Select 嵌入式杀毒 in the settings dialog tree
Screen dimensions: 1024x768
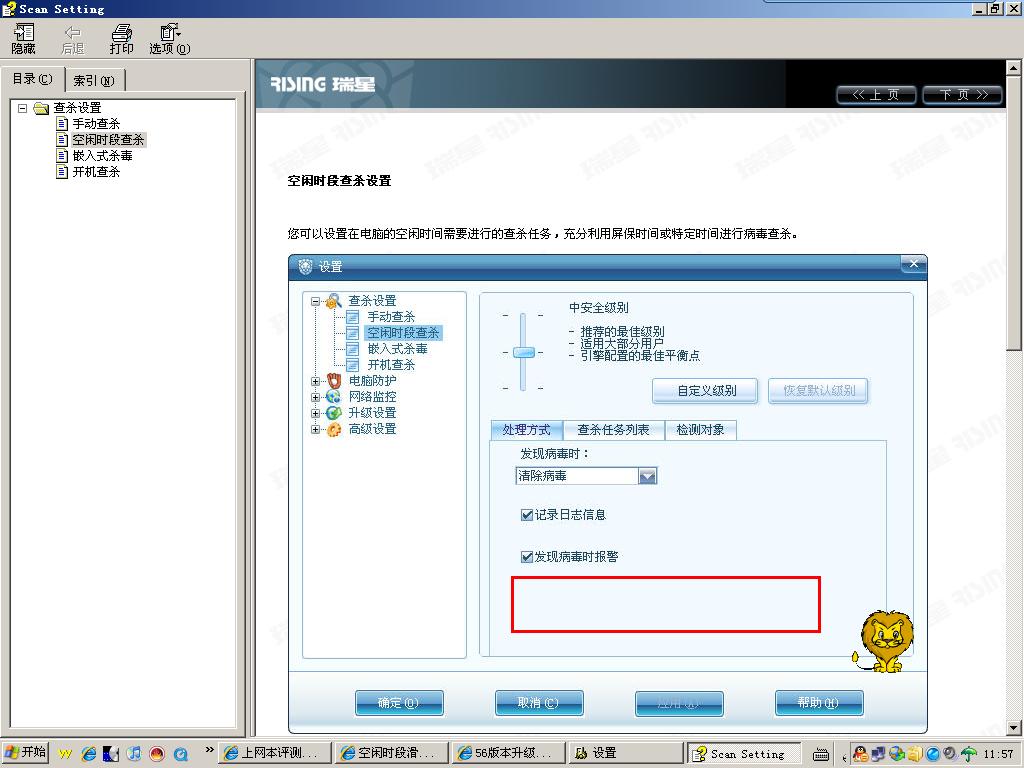point(397,349)
